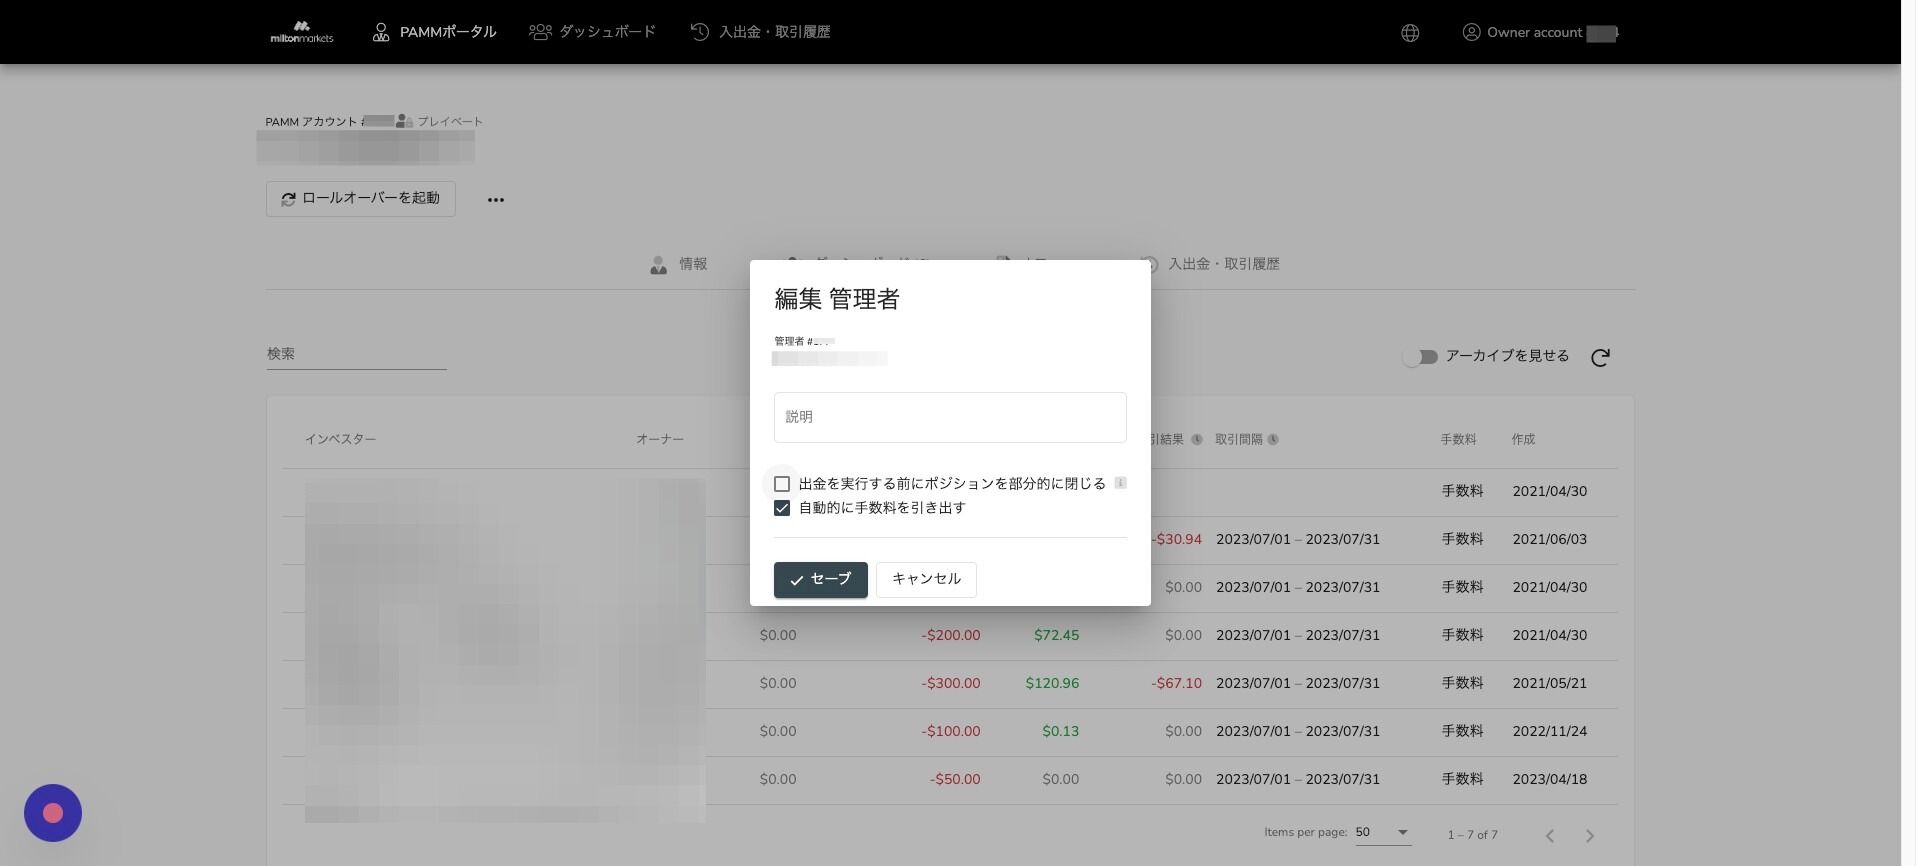Click the refresh icon beside archive toggle
This screenshot has height=866, width=1916.
tap(1600, 357)
